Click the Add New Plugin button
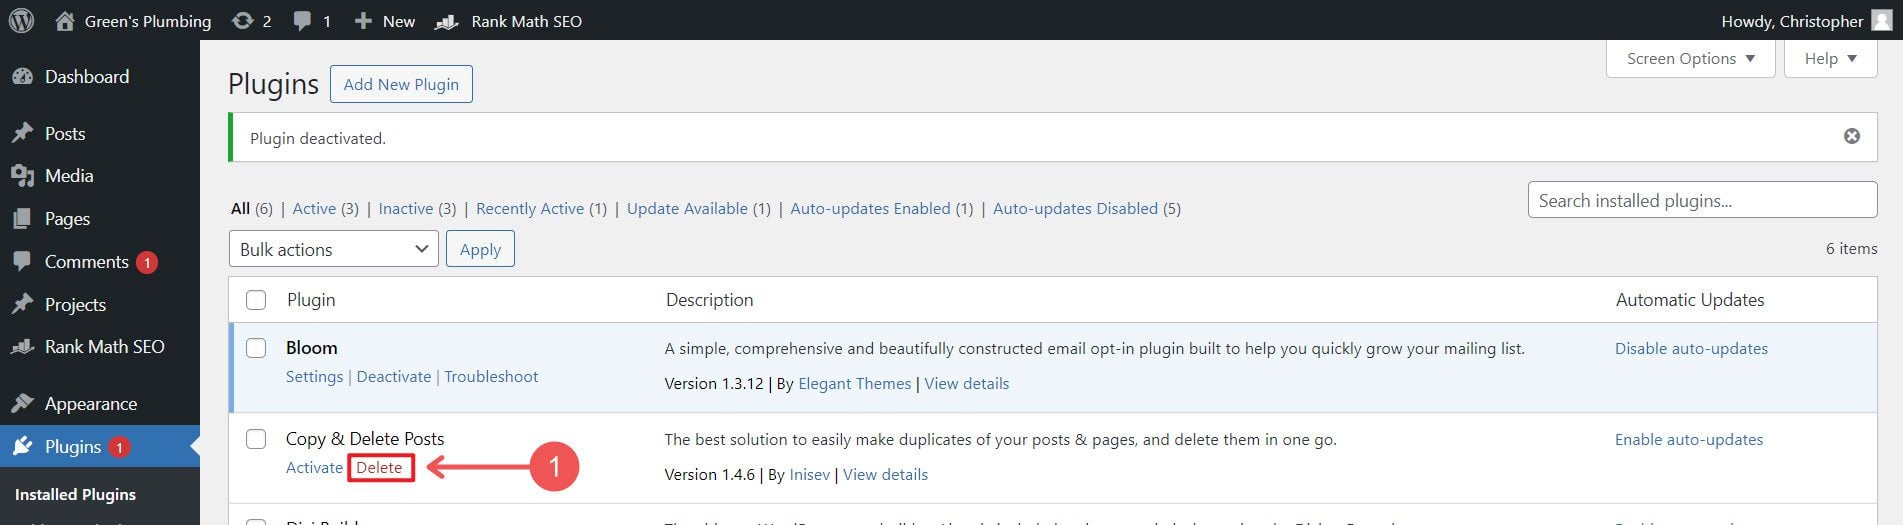 click(x=401, y=85)
